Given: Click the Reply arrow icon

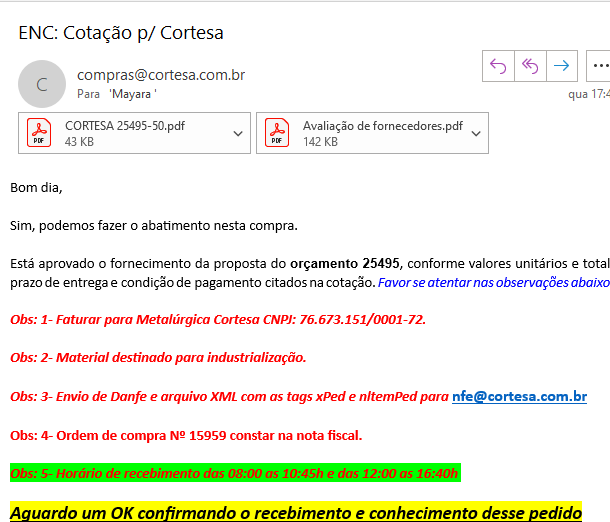Looking at the screenshot, I should point(497,66).
